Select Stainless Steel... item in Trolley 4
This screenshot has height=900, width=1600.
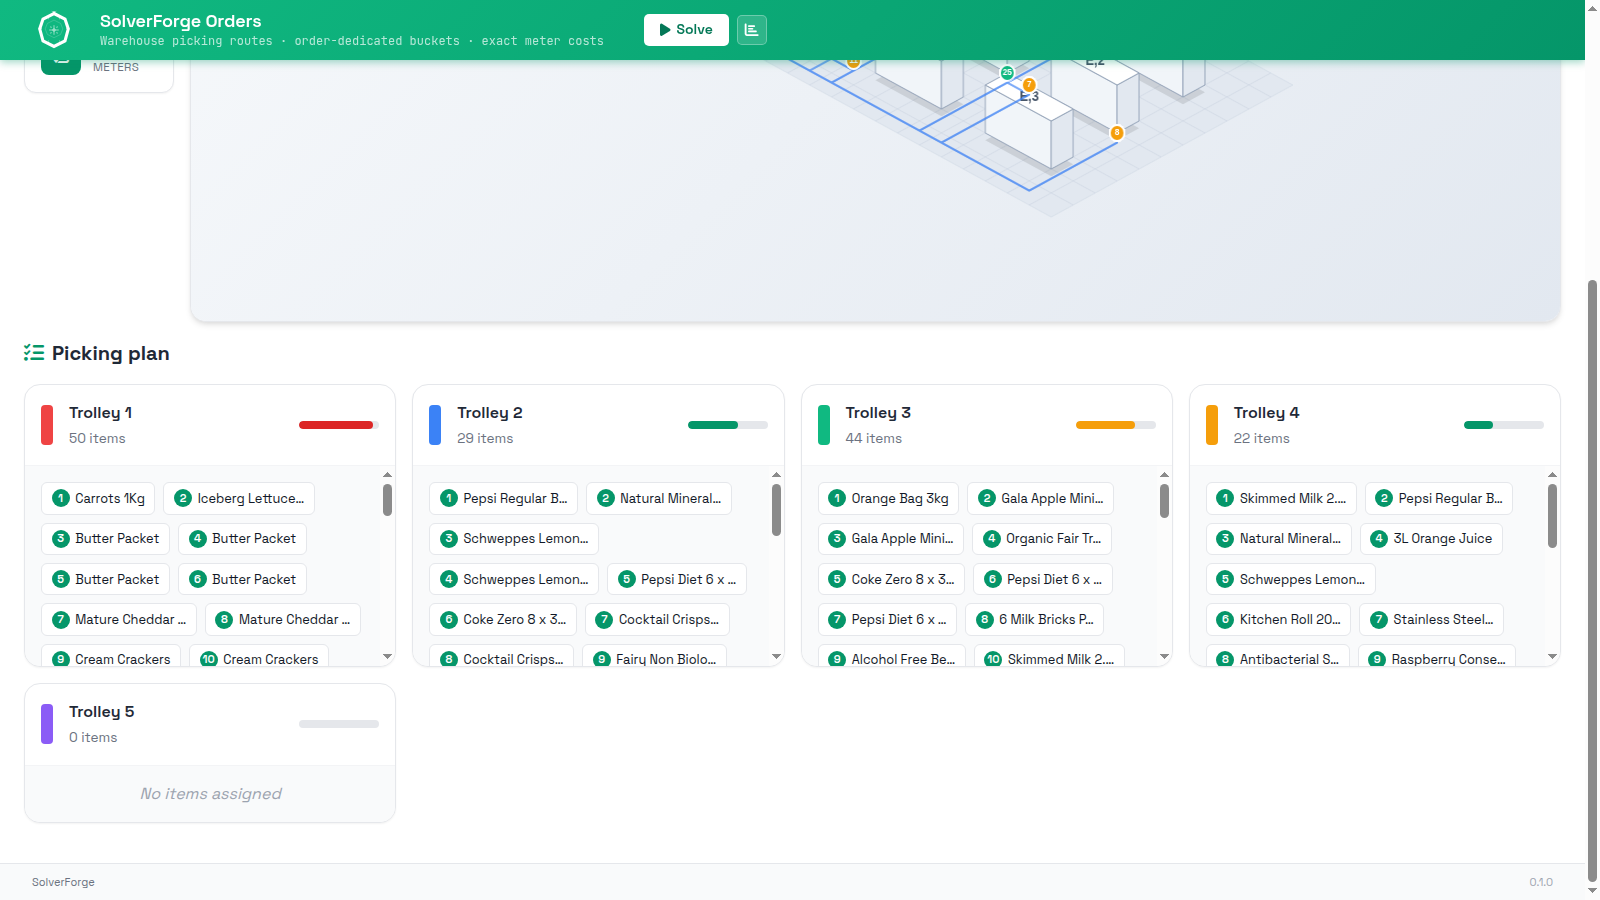[x=1431, y=619]
